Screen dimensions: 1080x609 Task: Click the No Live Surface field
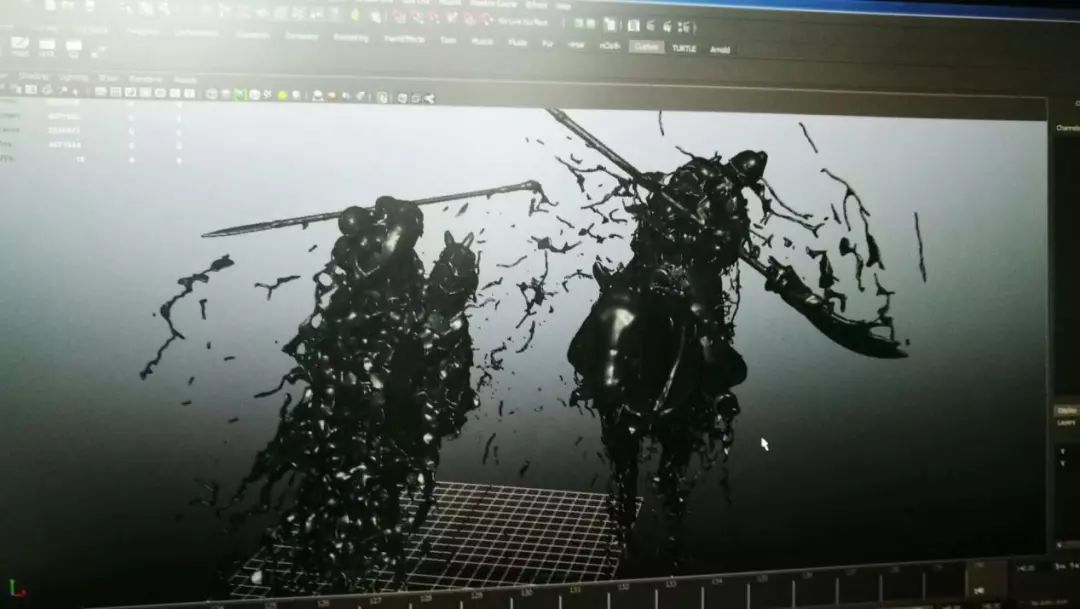(x=522, y=22)
